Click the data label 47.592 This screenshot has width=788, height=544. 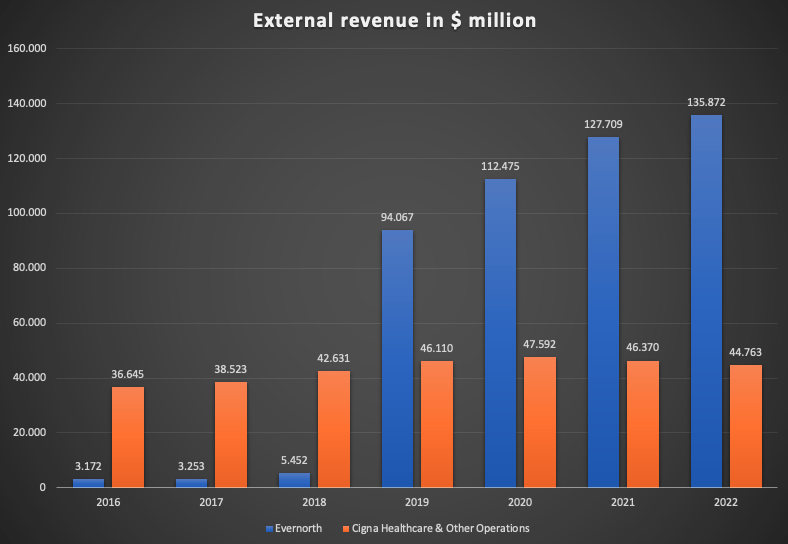pos(540,344)
